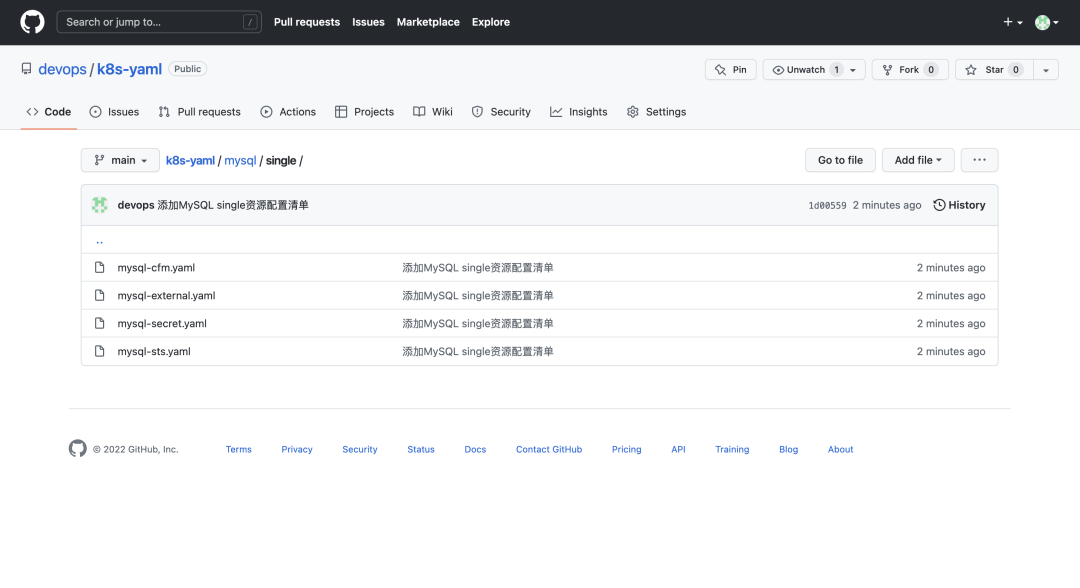Open the devops owner link
Image resolution: width=1080 pixels, height=588 pixels.
tap(62, 69)
